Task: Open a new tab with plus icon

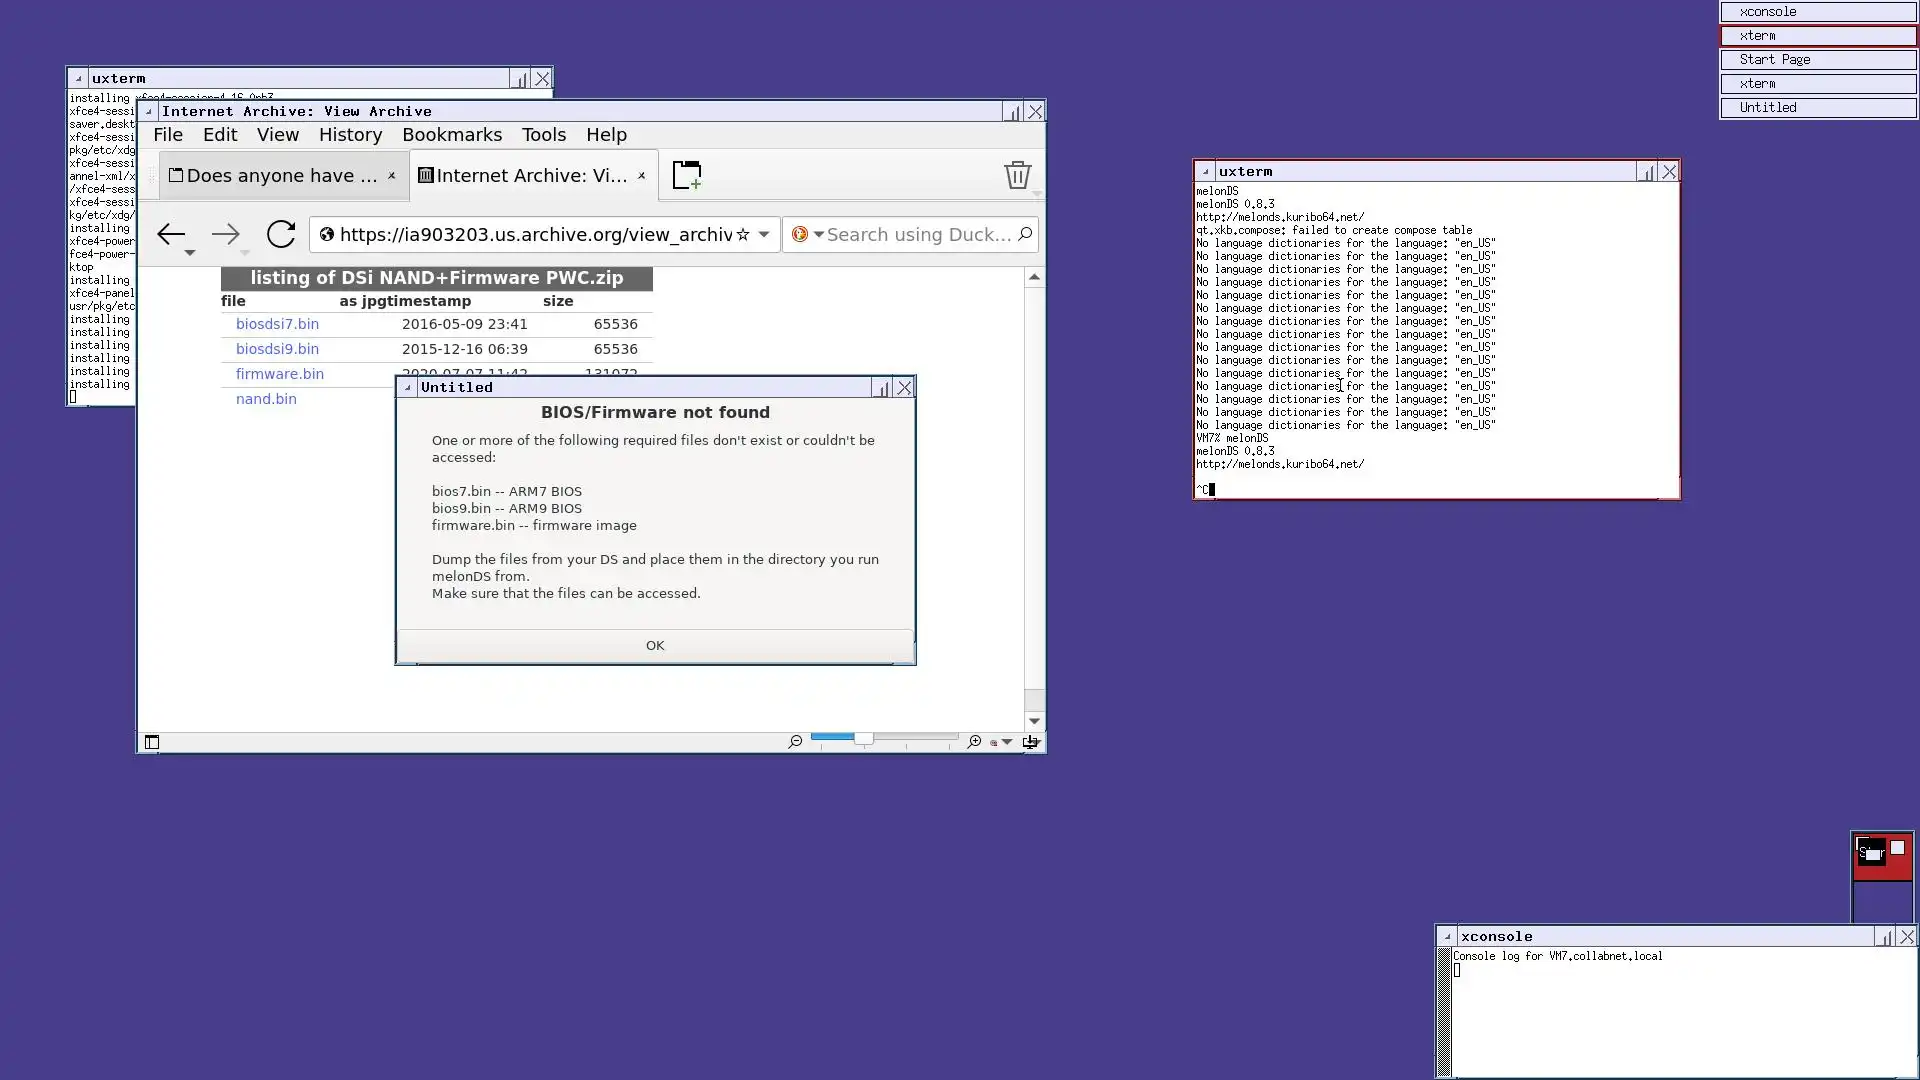Action: pyautogui.click(x=686, y=175)
